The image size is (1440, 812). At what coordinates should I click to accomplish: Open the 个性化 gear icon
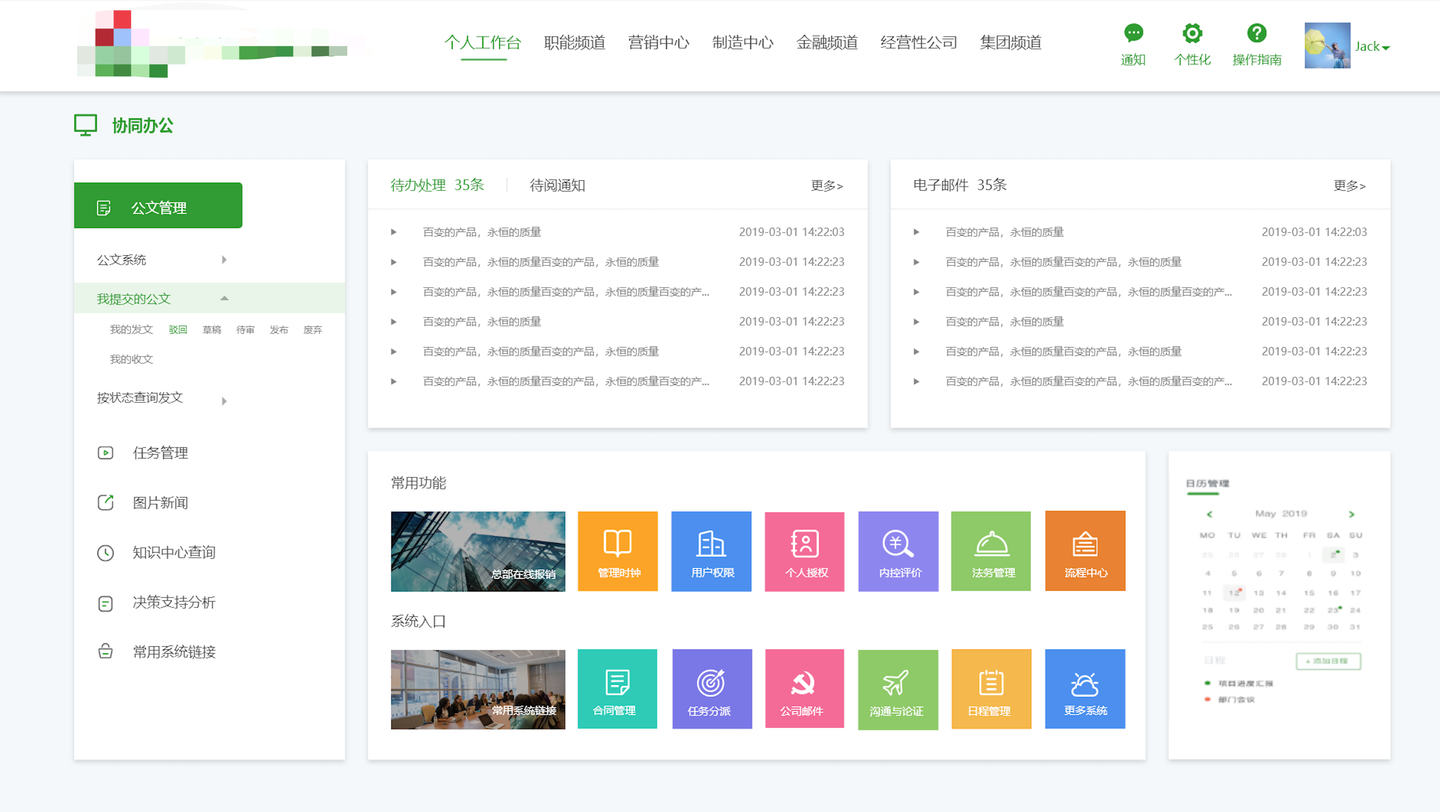pyautogui.click(x=1192, y=34)
